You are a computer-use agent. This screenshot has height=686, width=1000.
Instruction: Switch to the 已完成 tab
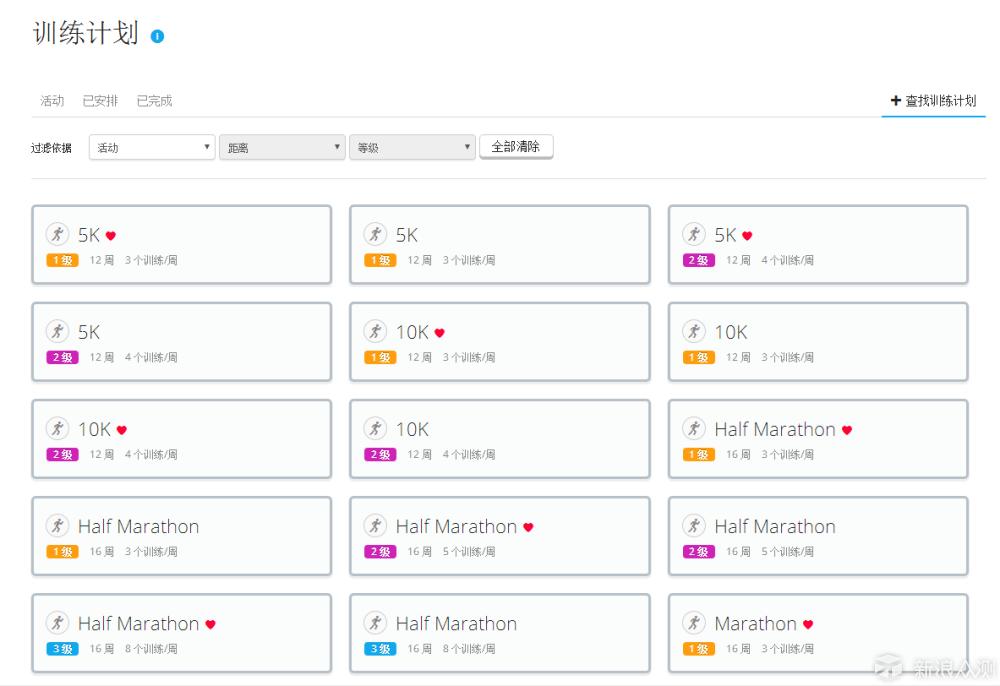pos(155,100)
